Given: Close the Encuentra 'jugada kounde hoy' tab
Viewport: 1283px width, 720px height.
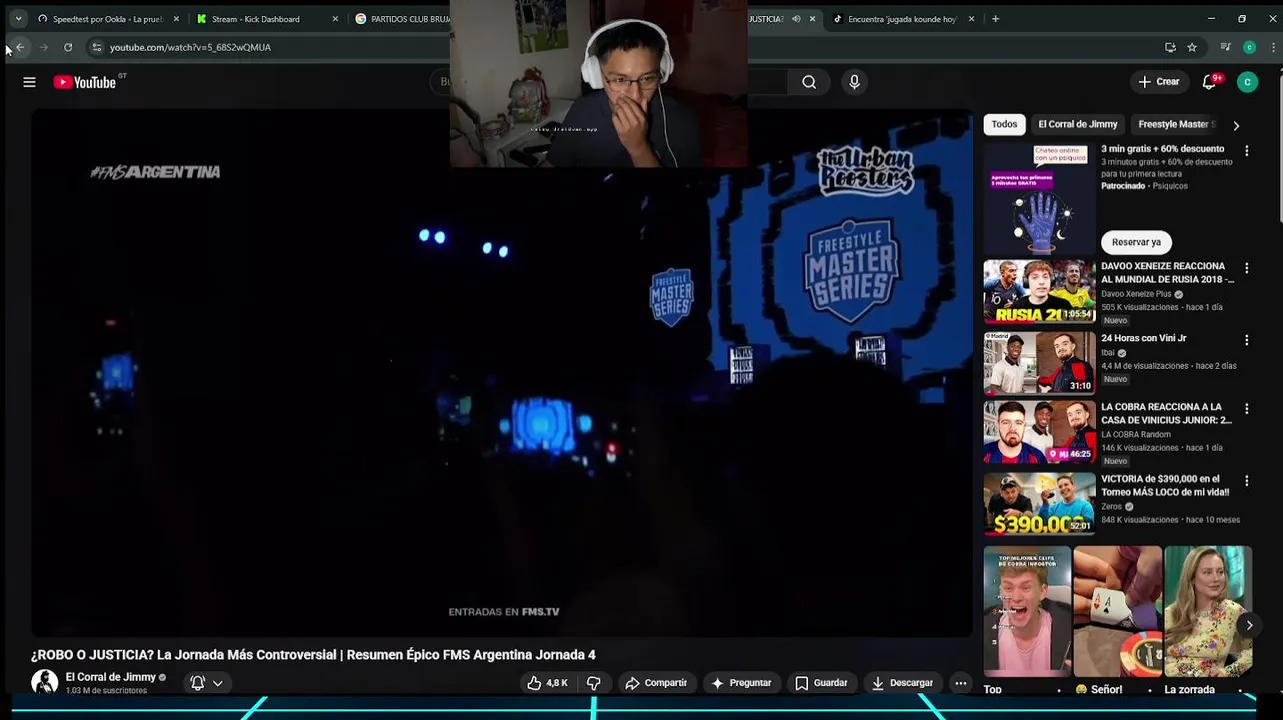Looking at the screenshot, I should tap(971, 19).
